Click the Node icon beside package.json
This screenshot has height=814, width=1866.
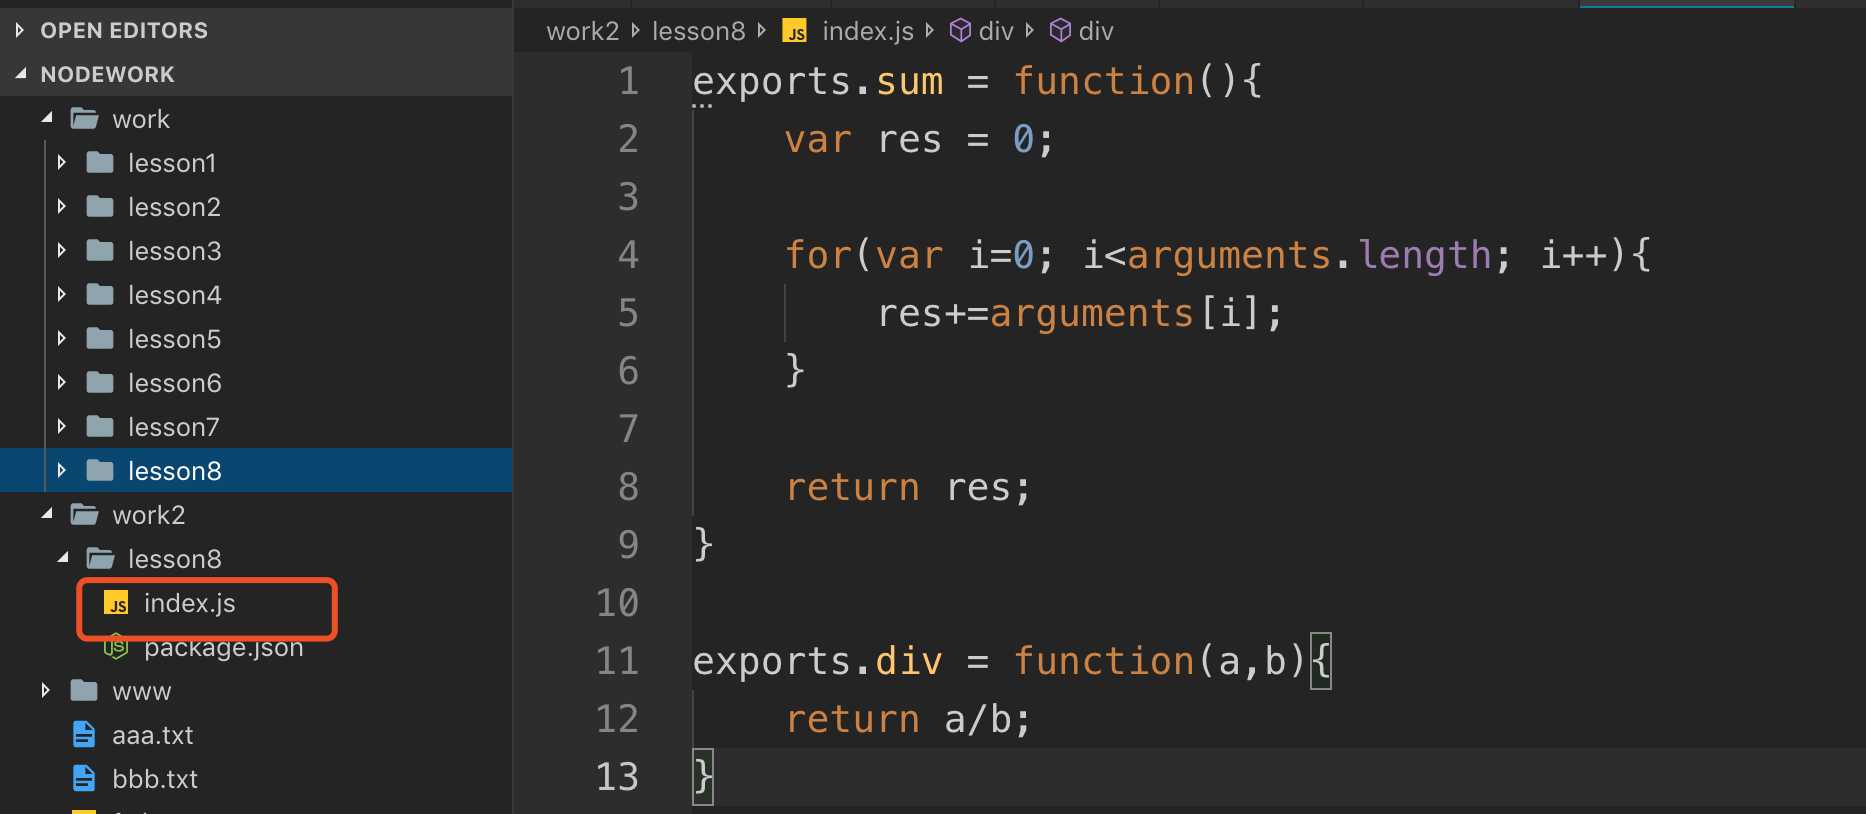[x=117, y=647]
